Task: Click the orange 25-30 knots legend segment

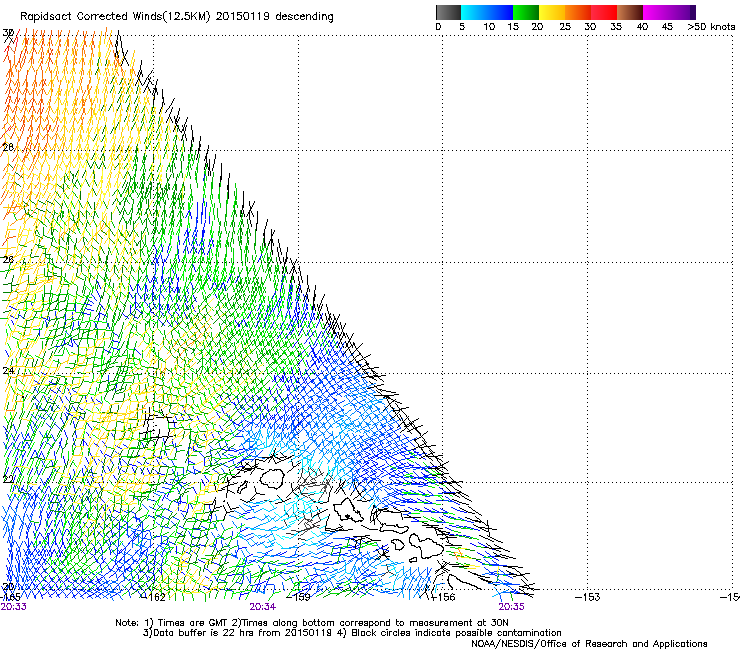Action: pos(578,12)
